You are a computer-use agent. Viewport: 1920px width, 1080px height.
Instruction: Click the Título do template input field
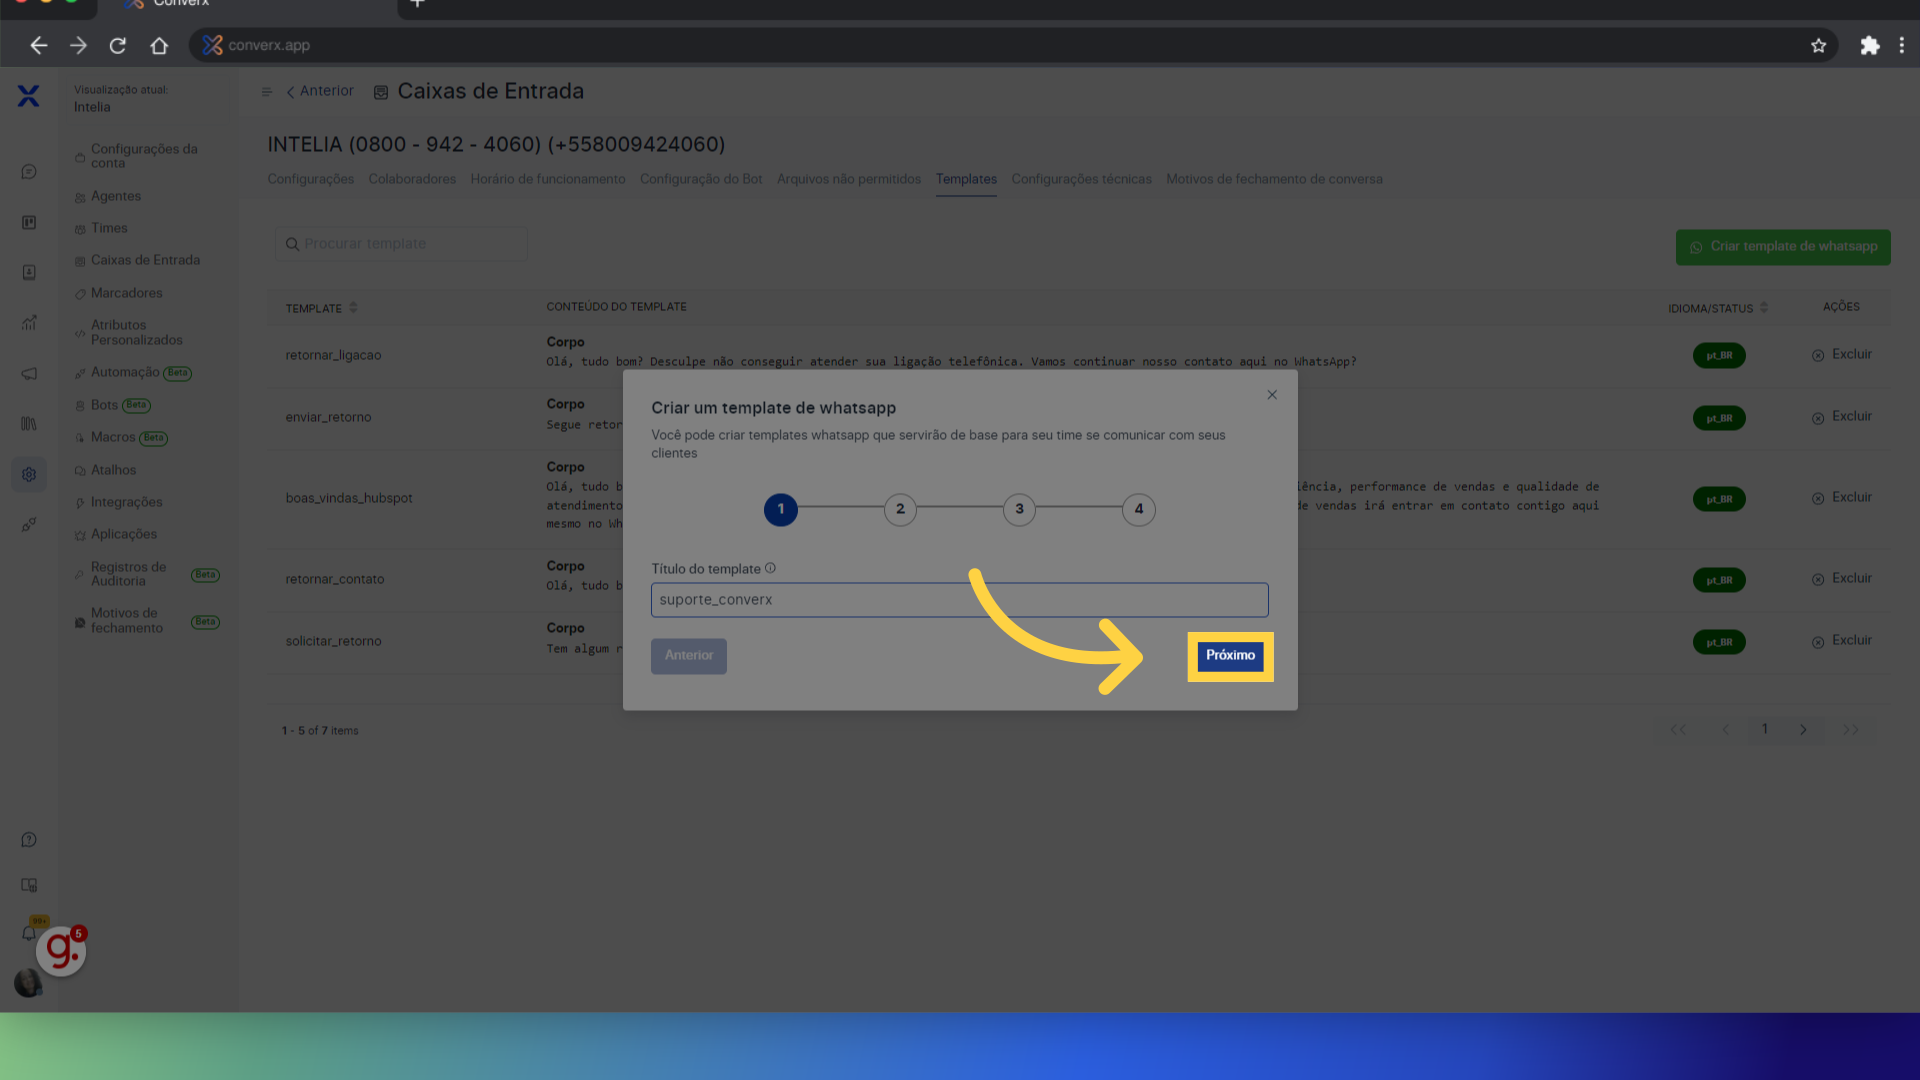click(959, 600)
